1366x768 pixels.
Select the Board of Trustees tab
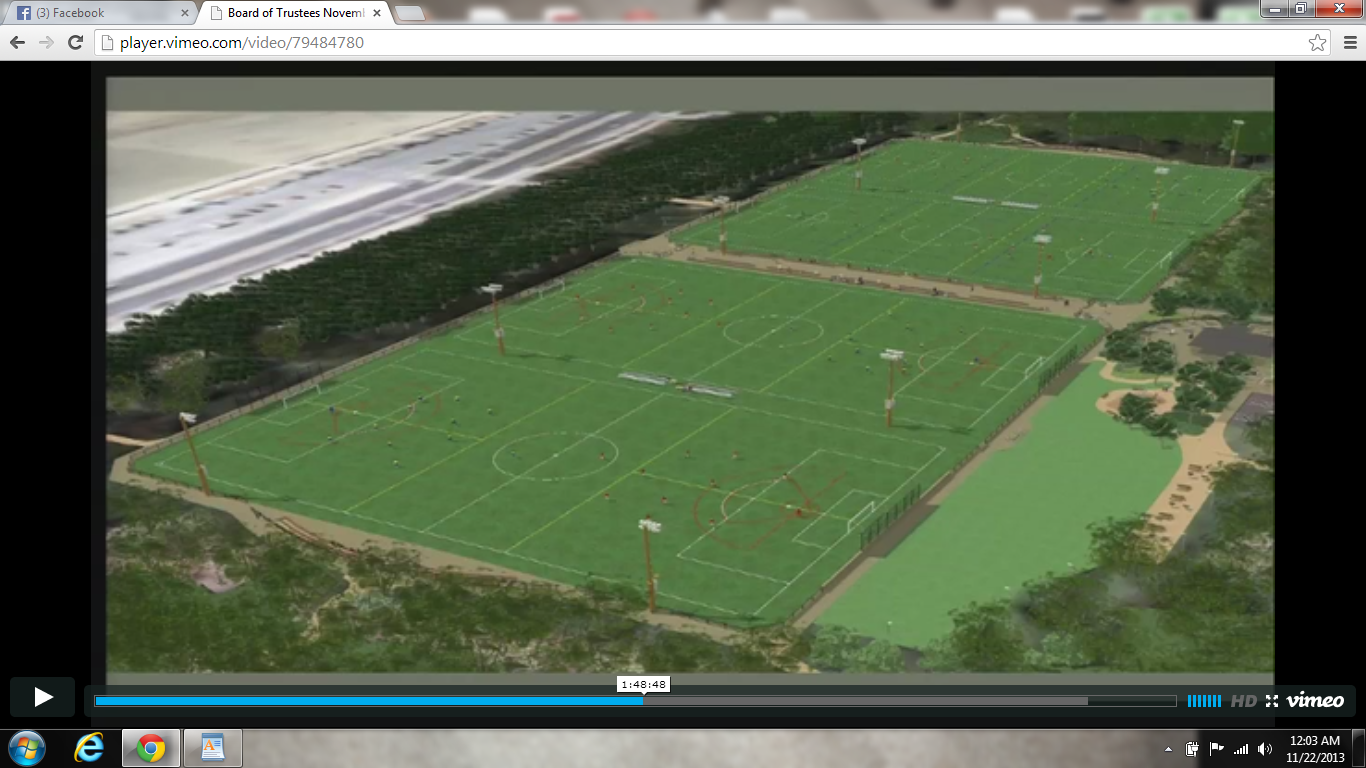click(x=290, y=13)
